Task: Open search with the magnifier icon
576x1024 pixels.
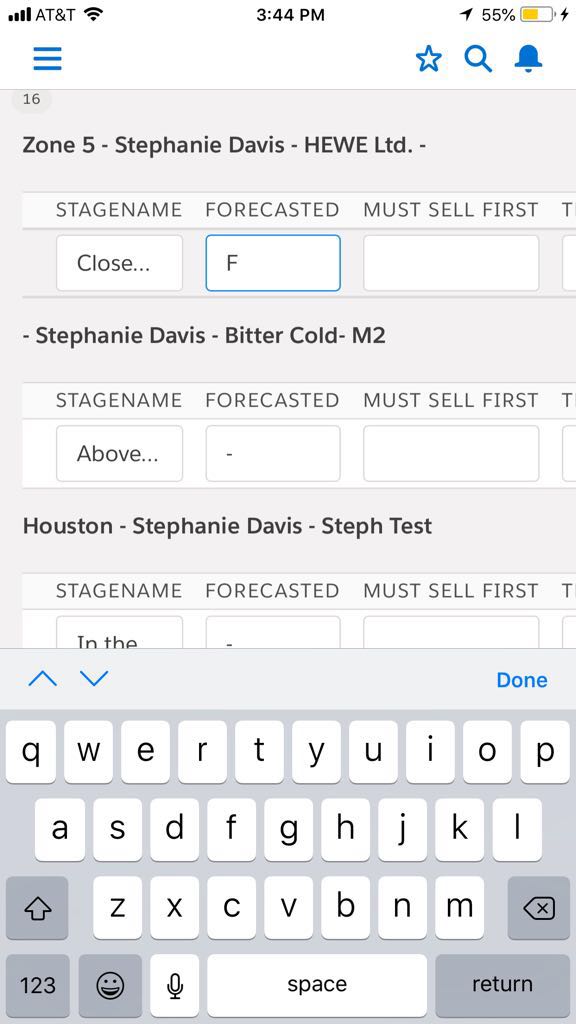Action: coord(478,59)
